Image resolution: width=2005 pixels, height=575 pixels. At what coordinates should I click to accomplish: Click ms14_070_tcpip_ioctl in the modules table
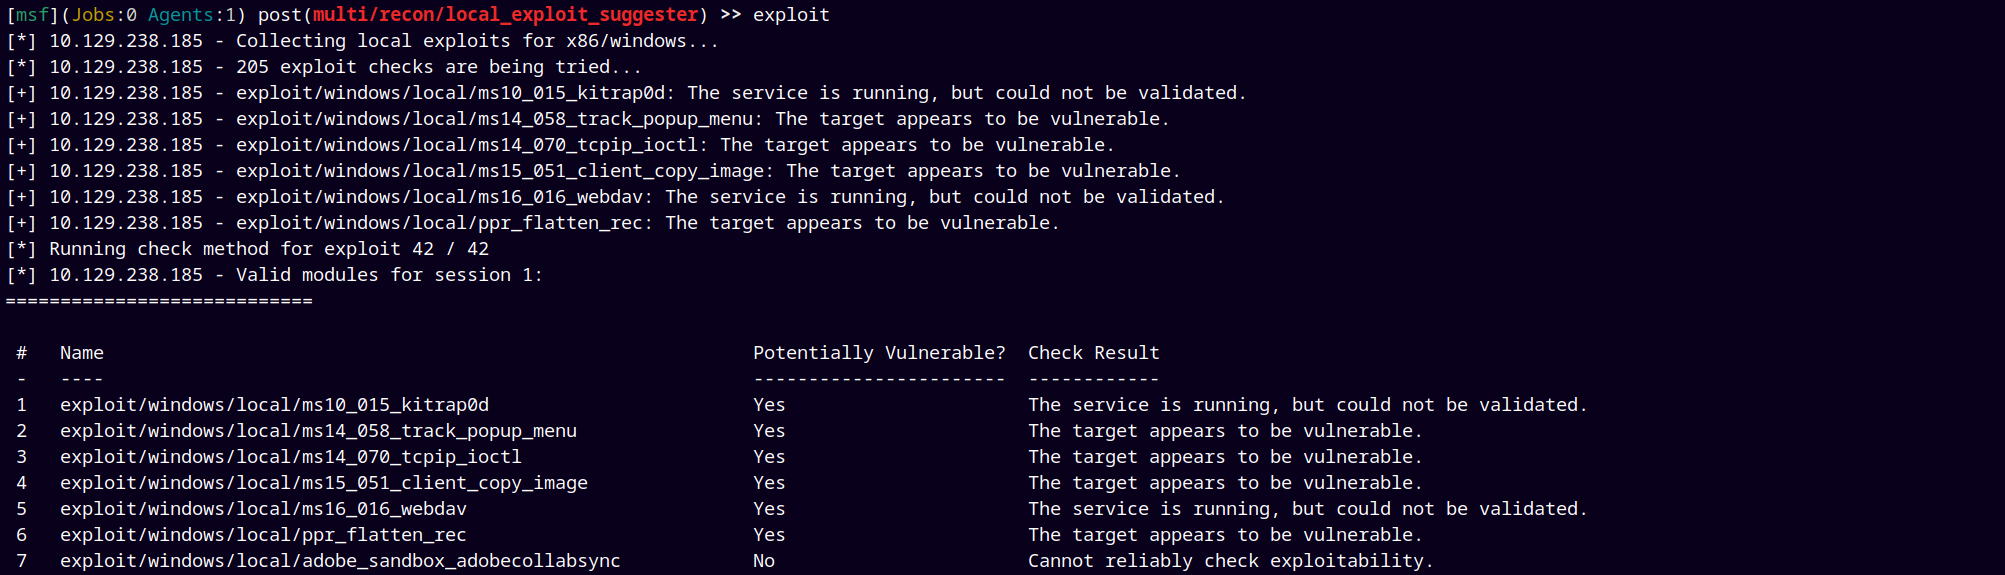pos(290,457)
